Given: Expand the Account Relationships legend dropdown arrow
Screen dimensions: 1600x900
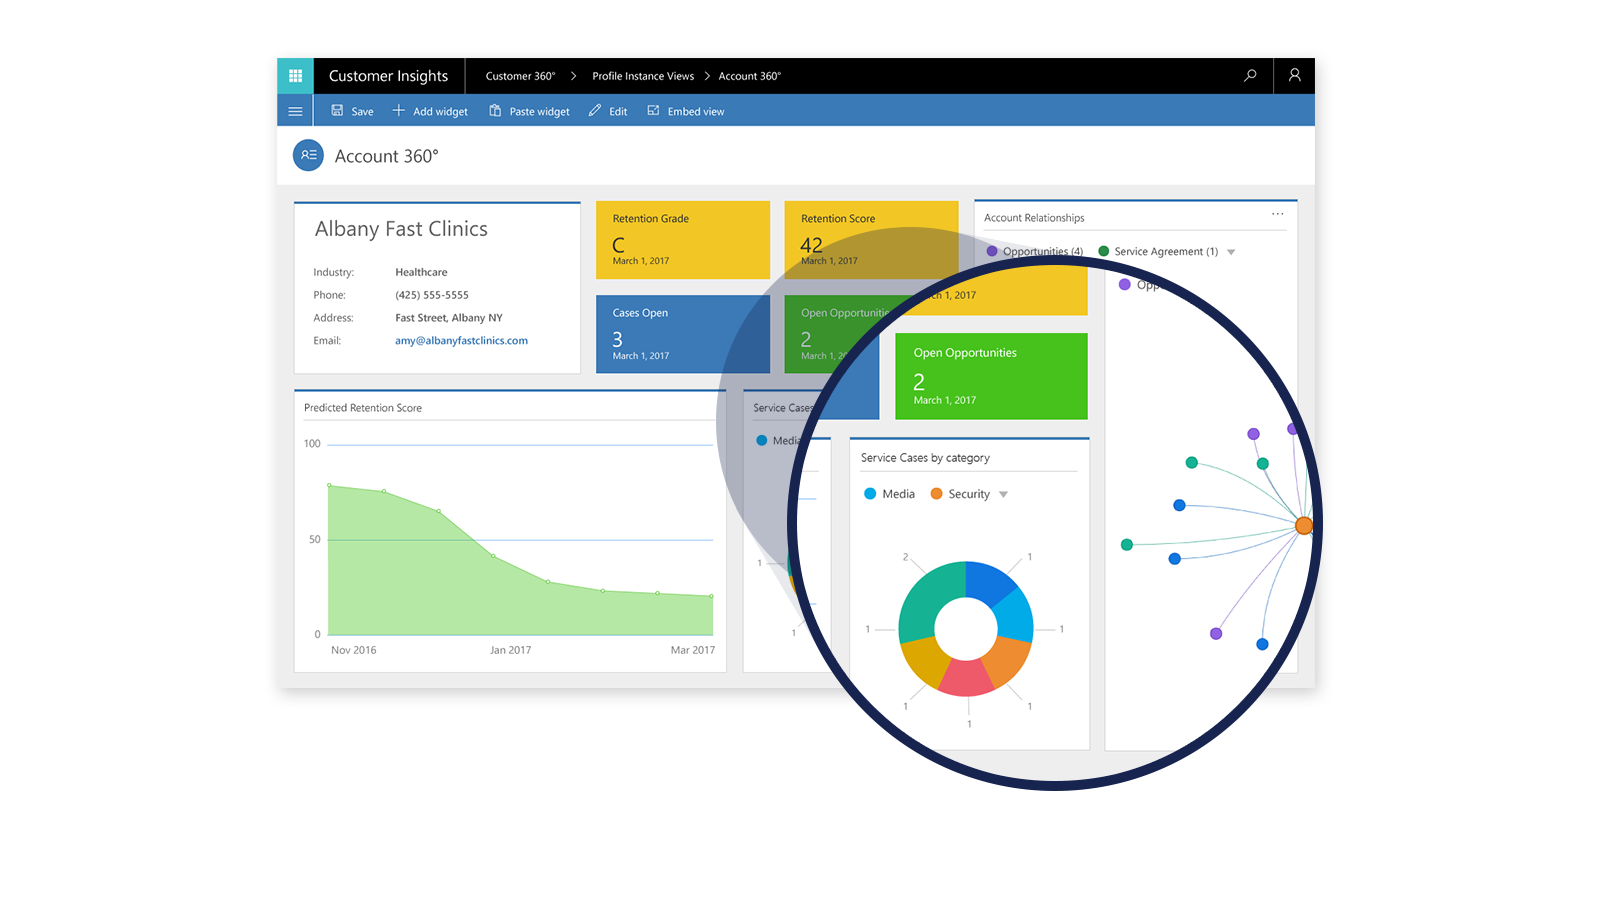Looking at the screenshot, I should click(x=1231, y=252).
